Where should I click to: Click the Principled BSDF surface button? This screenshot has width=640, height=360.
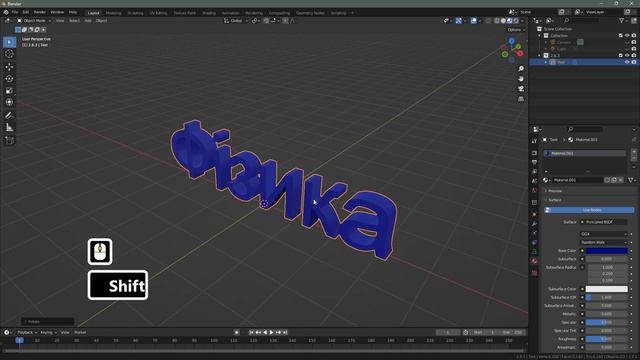pyautogui.click(x=604, y=222)
